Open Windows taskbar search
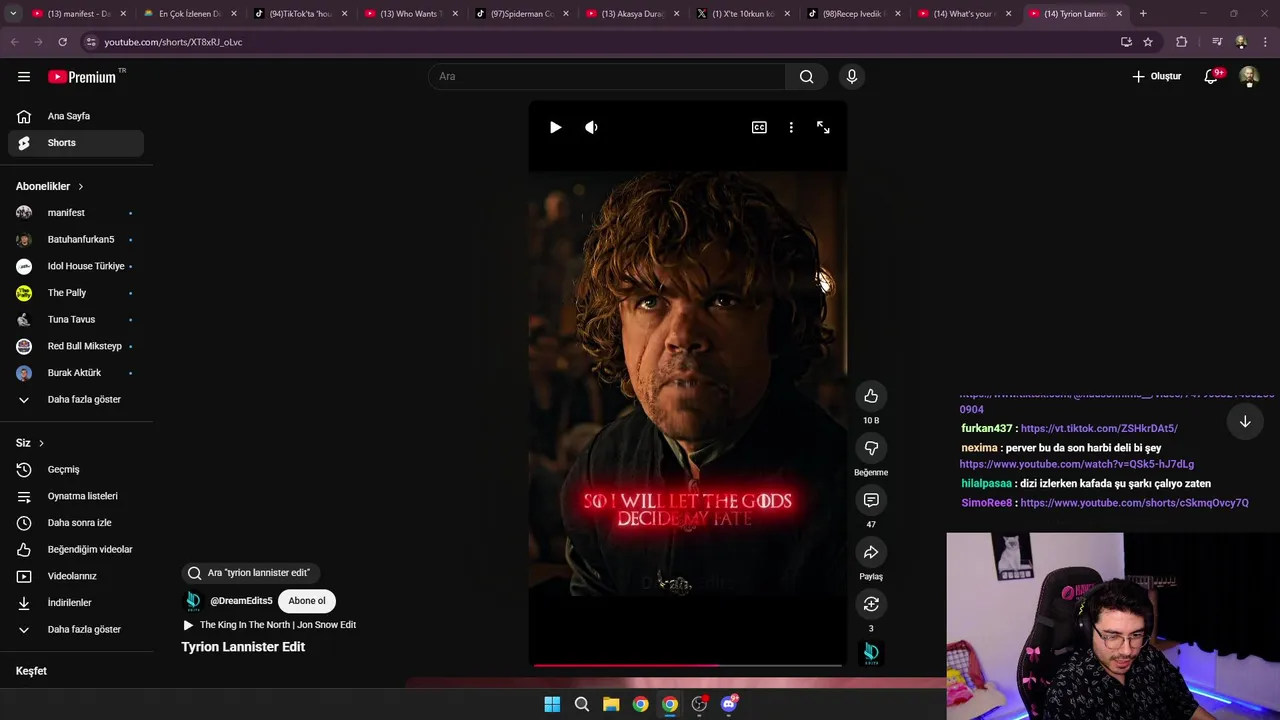Image resolution: width=1280 pixels, height=720 pixels. (581, 704)
